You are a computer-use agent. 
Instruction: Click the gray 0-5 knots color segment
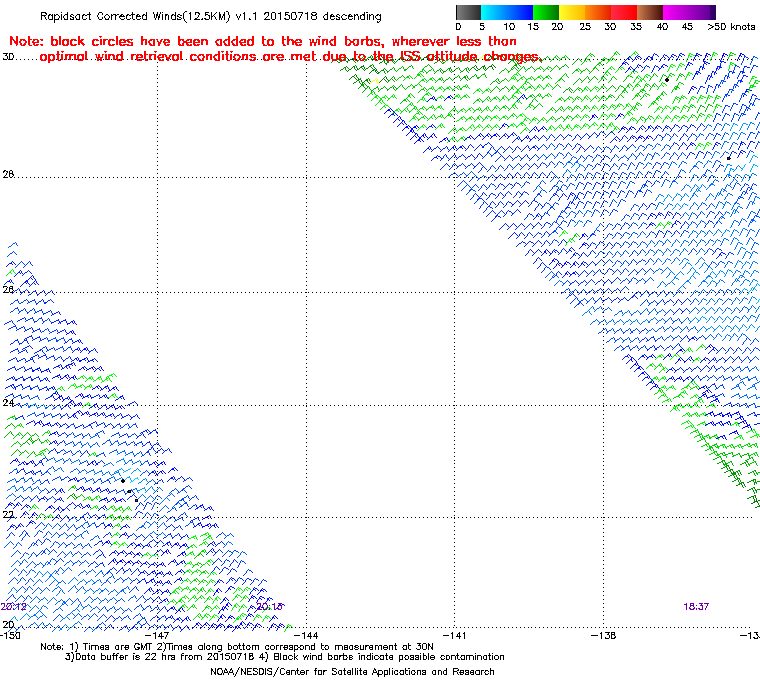tap(468, 12)
